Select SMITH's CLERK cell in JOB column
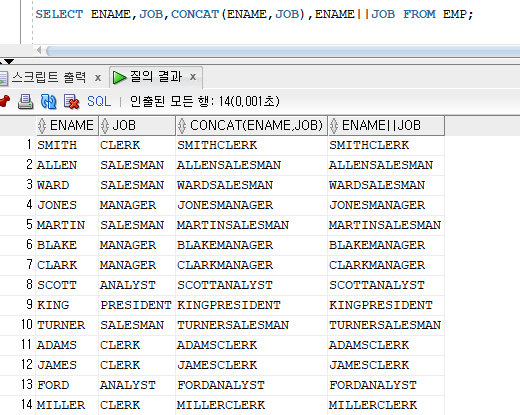 click(137, 145)
